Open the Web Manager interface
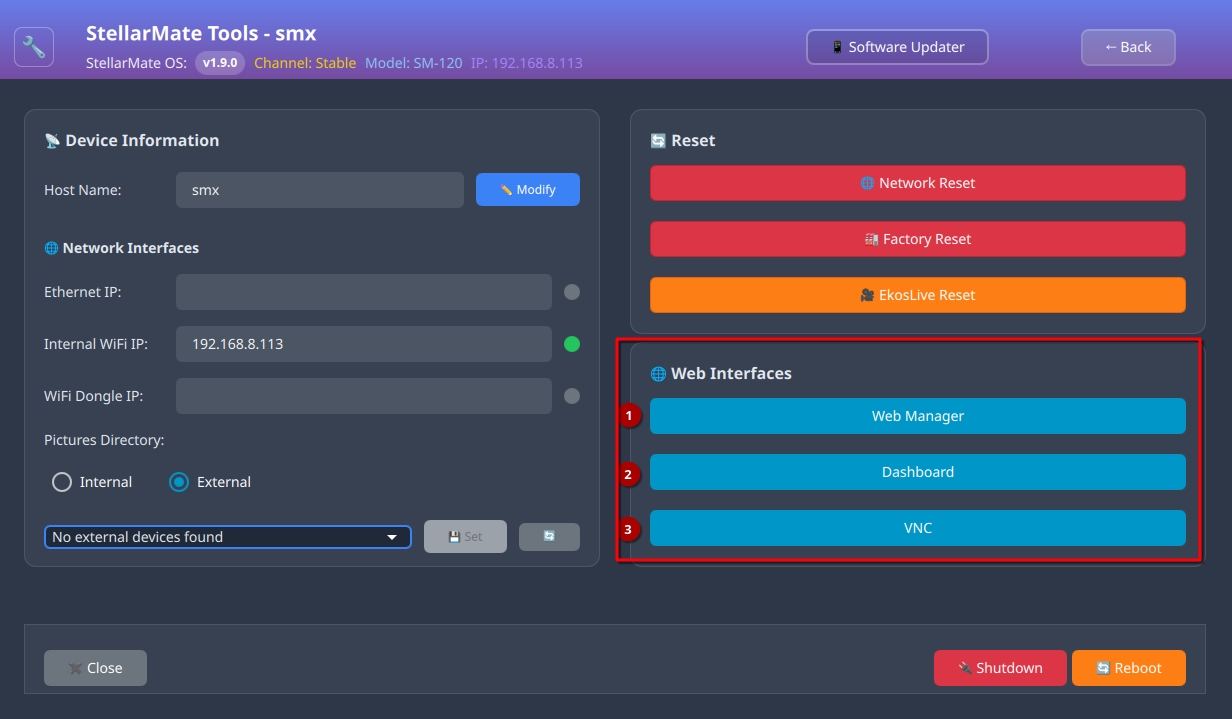 click(918, 416)
